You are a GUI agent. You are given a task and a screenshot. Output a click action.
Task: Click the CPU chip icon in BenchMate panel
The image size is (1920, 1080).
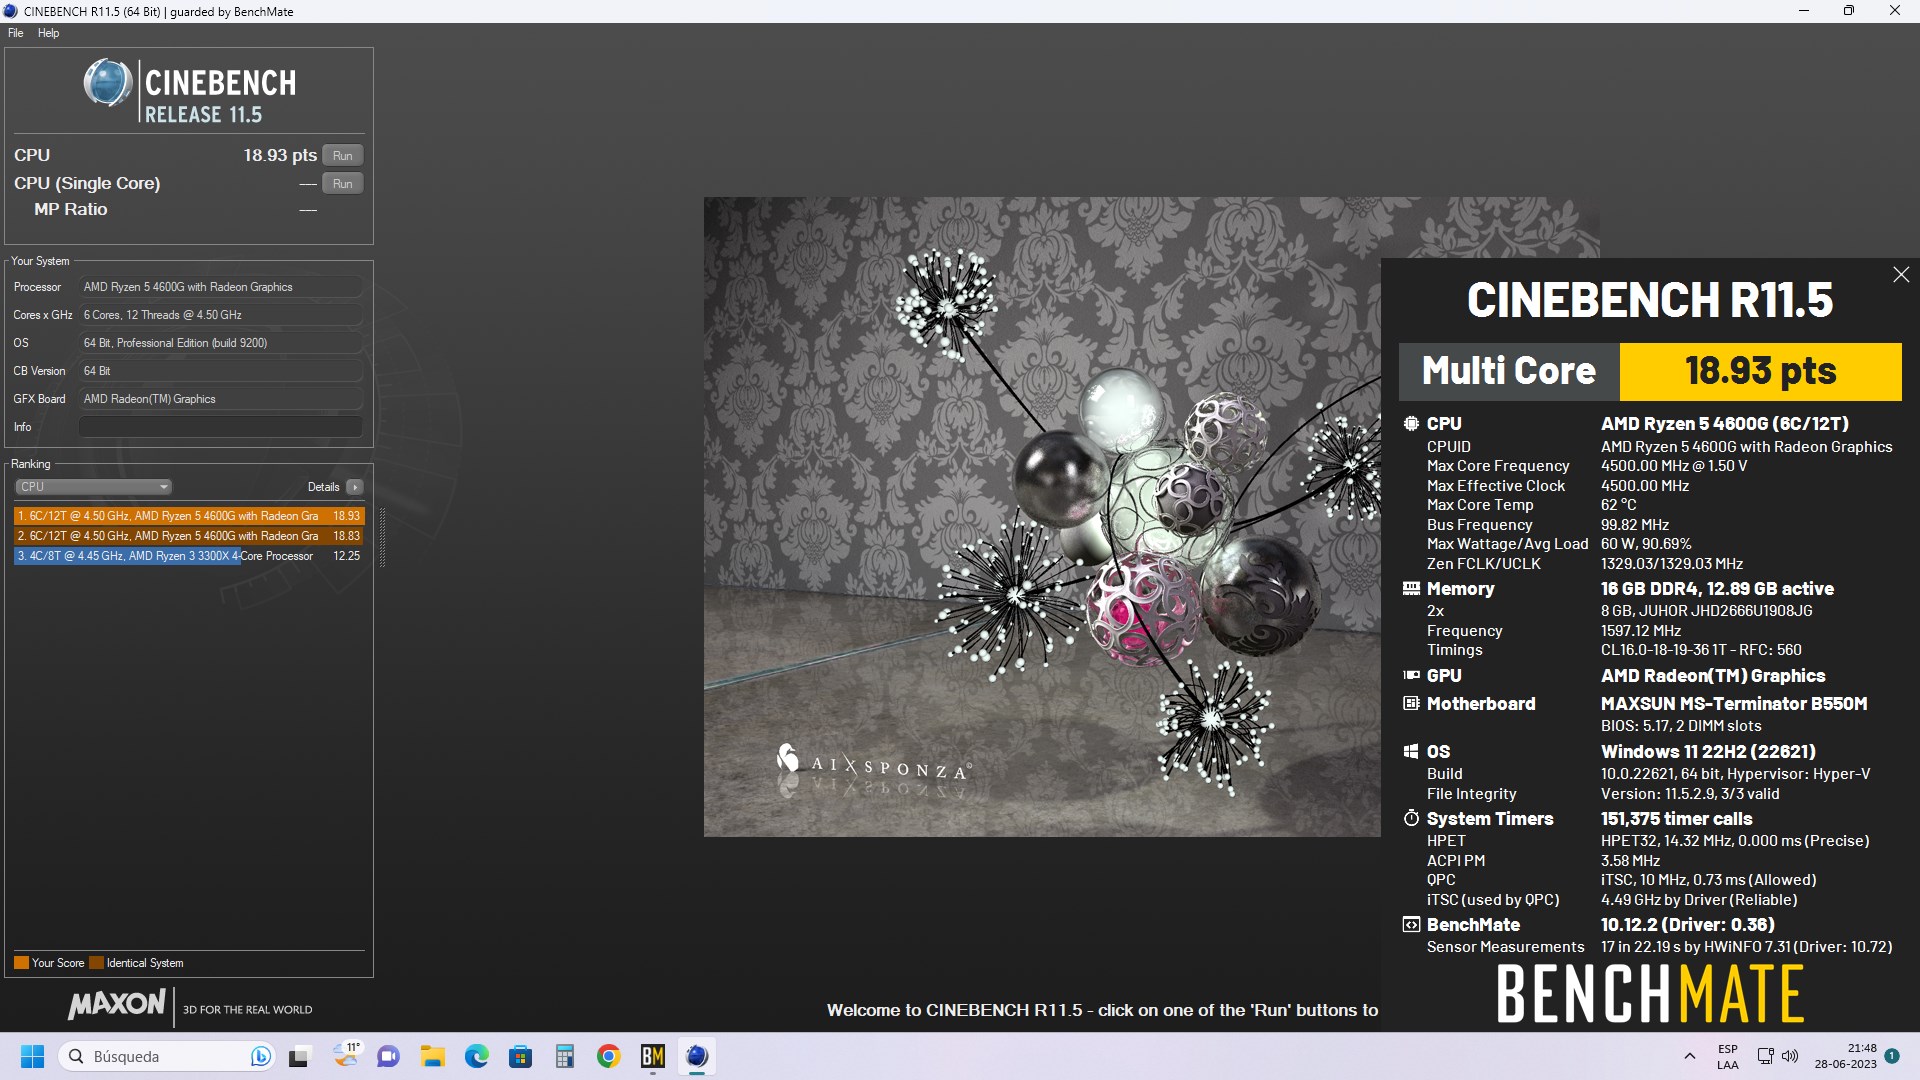click(1411, 423)
